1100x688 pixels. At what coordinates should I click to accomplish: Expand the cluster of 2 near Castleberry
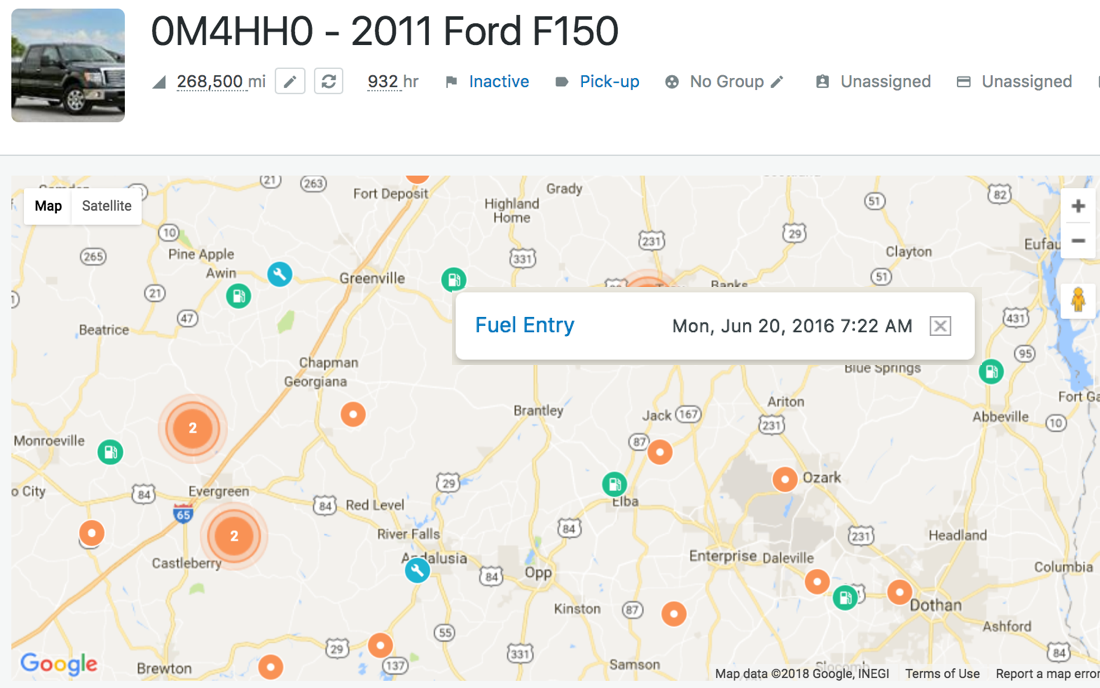coord(234,536)
